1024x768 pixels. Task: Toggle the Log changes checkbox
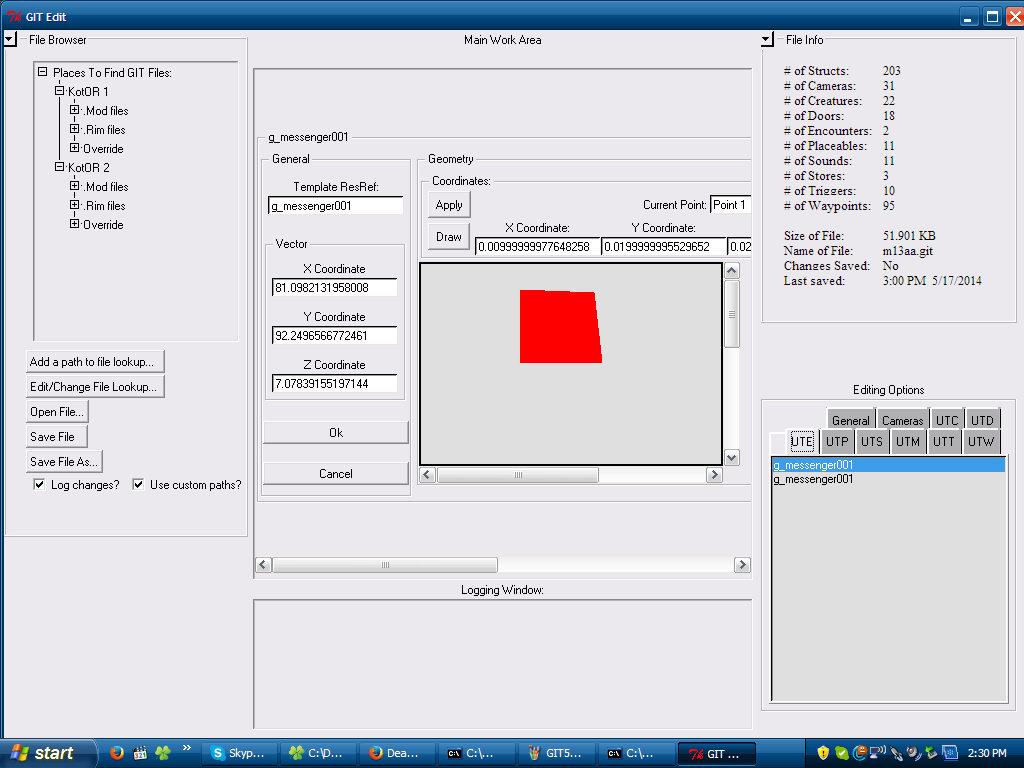point(39,484)
